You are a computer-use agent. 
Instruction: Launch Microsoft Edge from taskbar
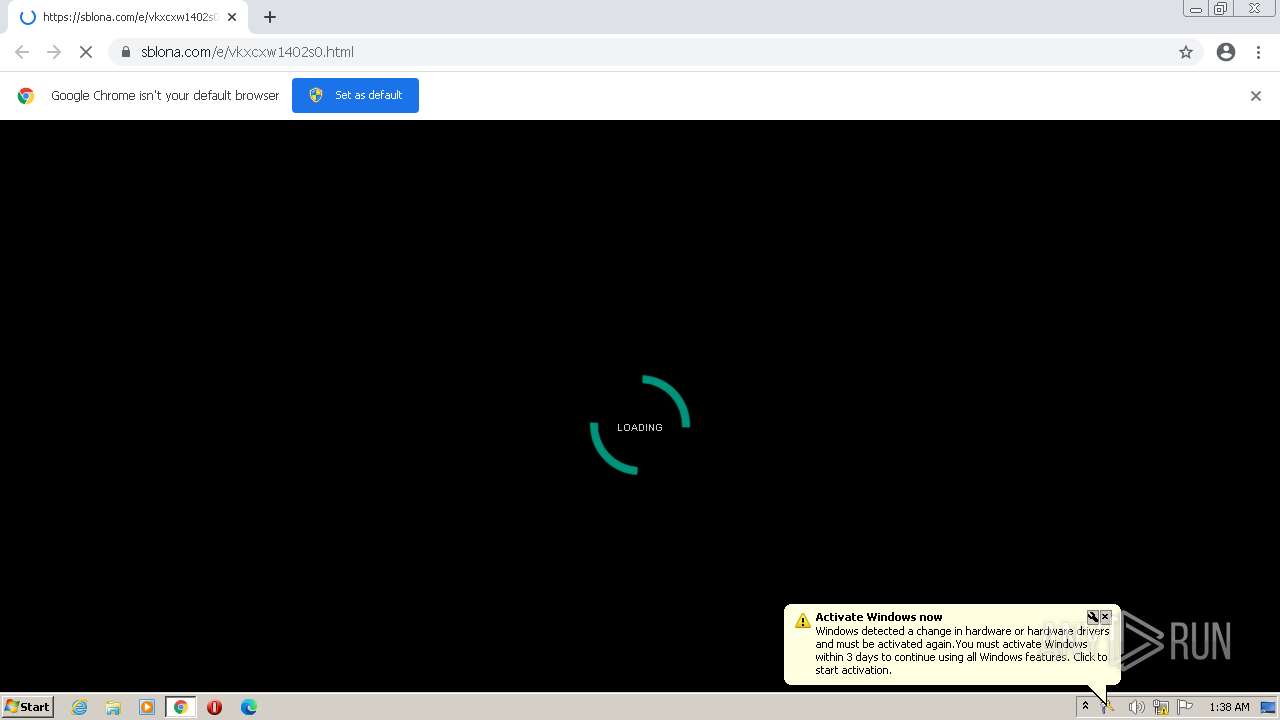pyautogui.click(x=248, y=707)
